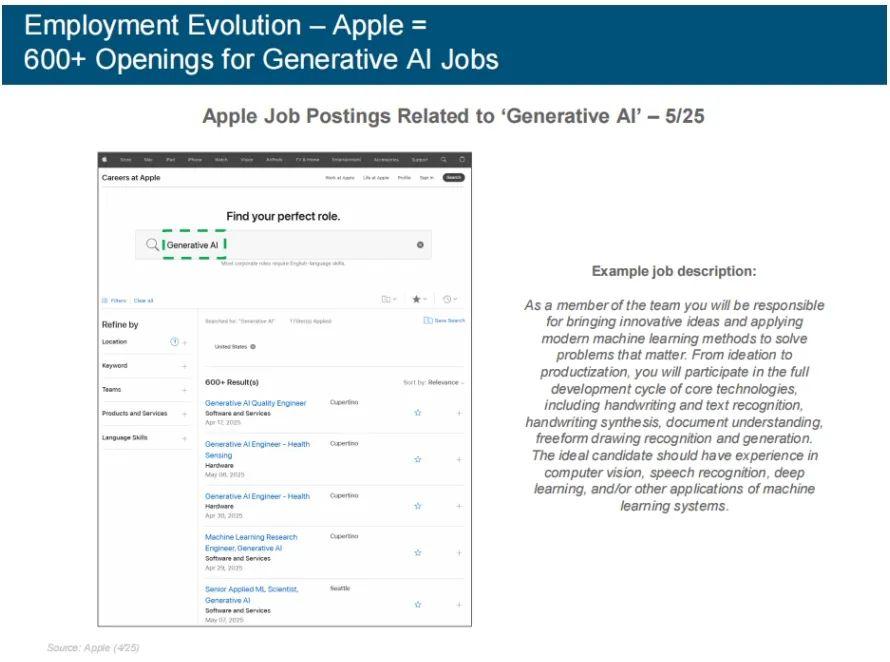
Task: Click the magnifier icon inside the search field
Action: click(x=152, y=245)
